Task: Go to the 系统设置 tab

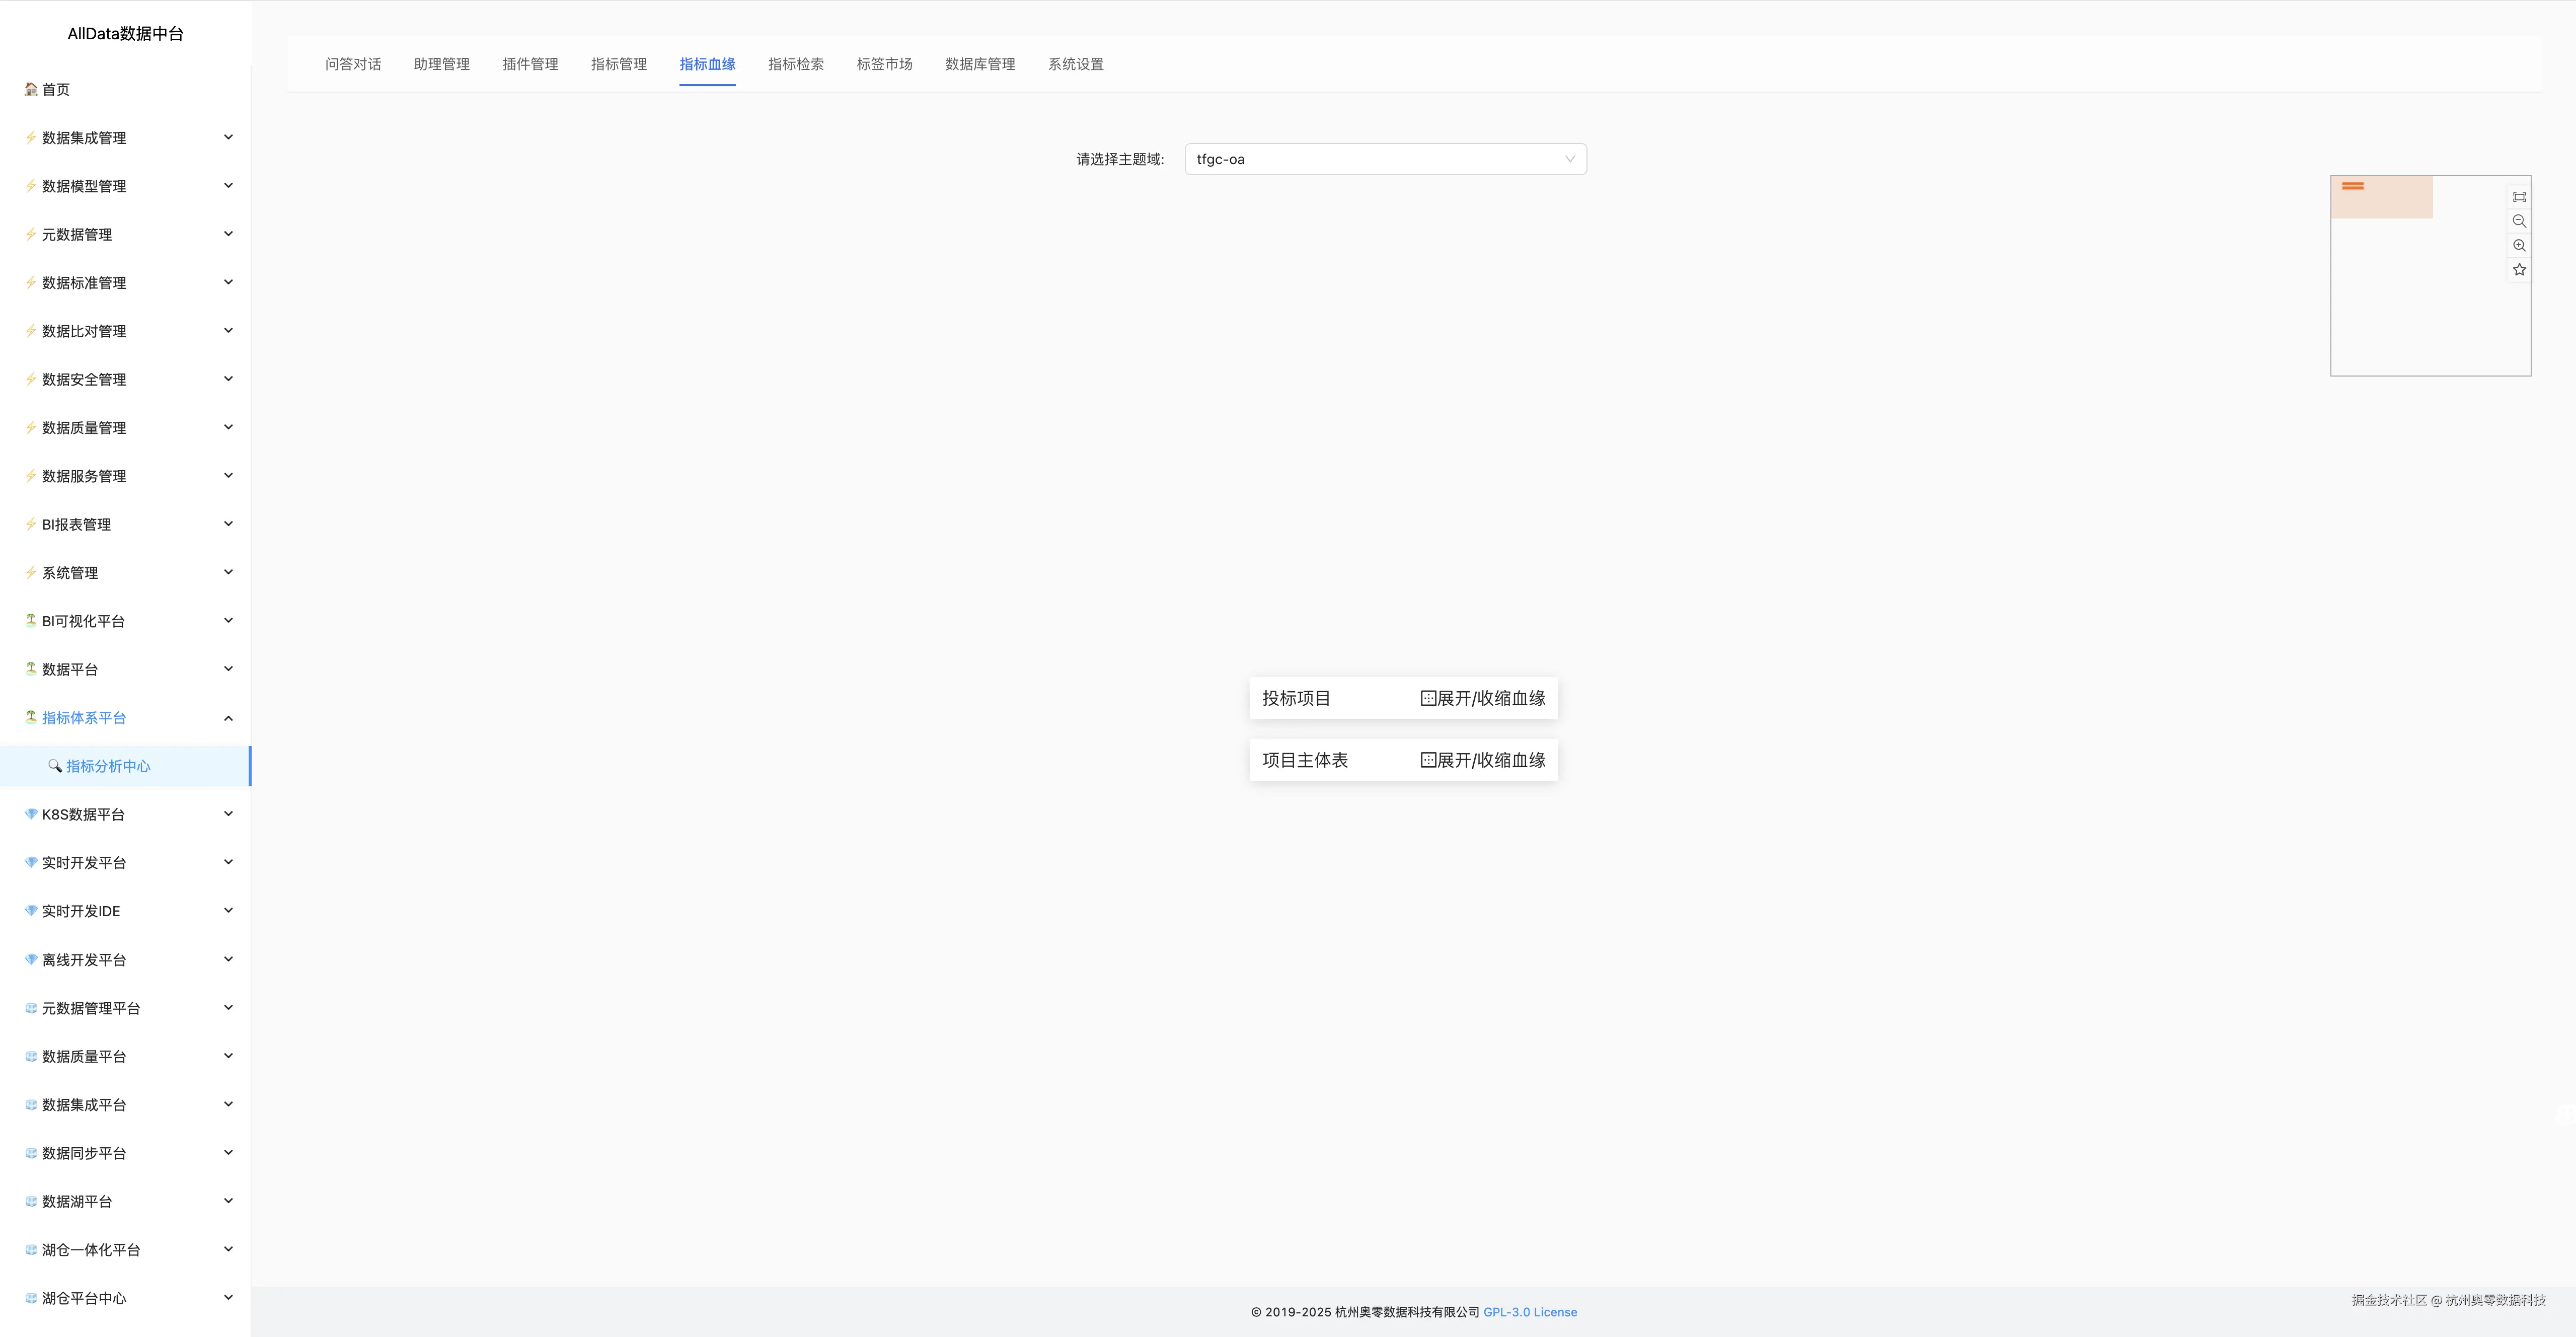Action: tap(1075, 64)
